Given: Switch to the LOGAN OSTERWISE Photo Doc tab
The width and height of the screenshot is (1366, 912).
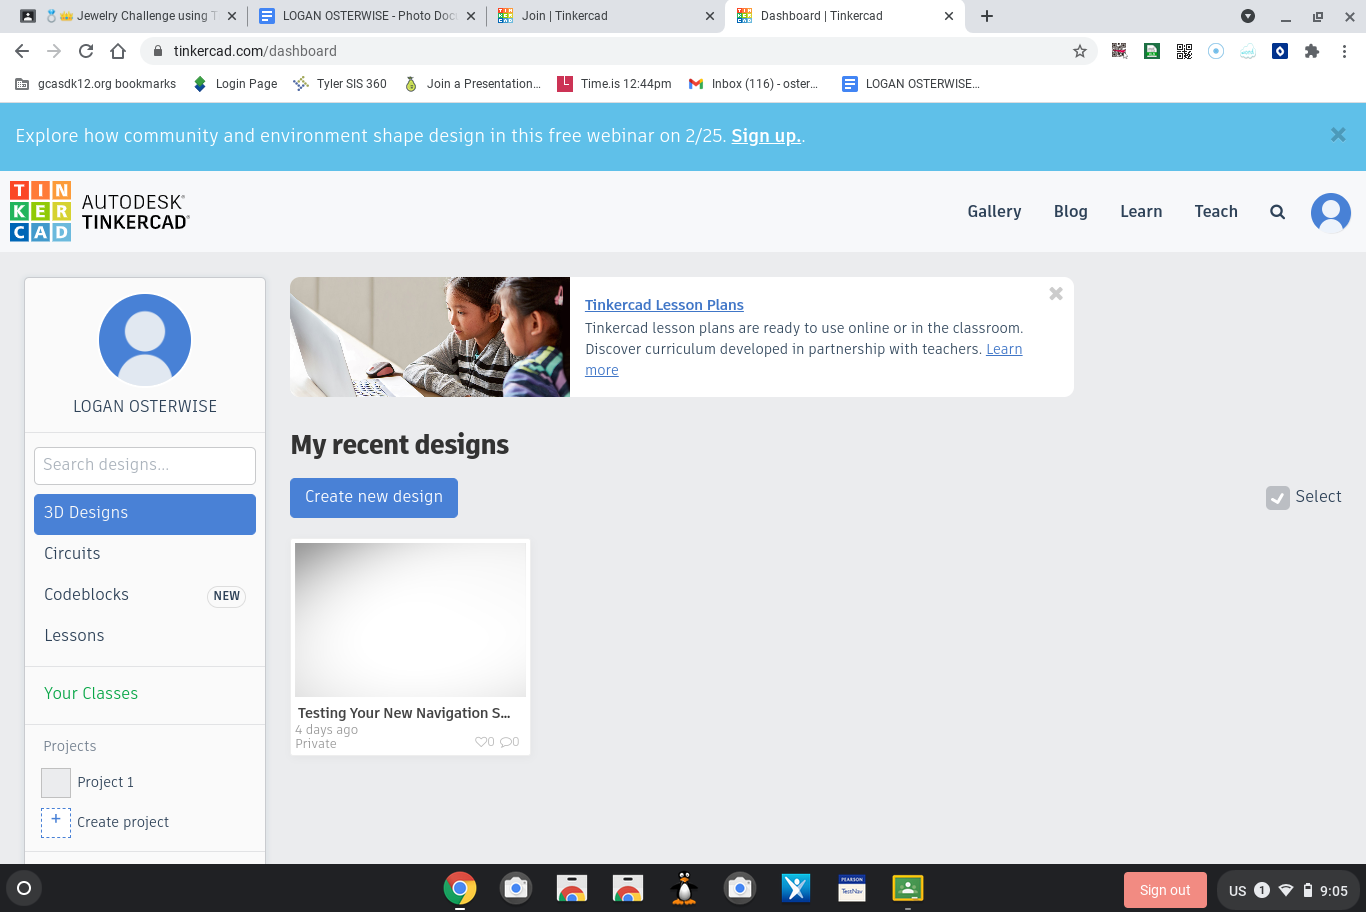Looking at the screenshot, I should (368, 16).
